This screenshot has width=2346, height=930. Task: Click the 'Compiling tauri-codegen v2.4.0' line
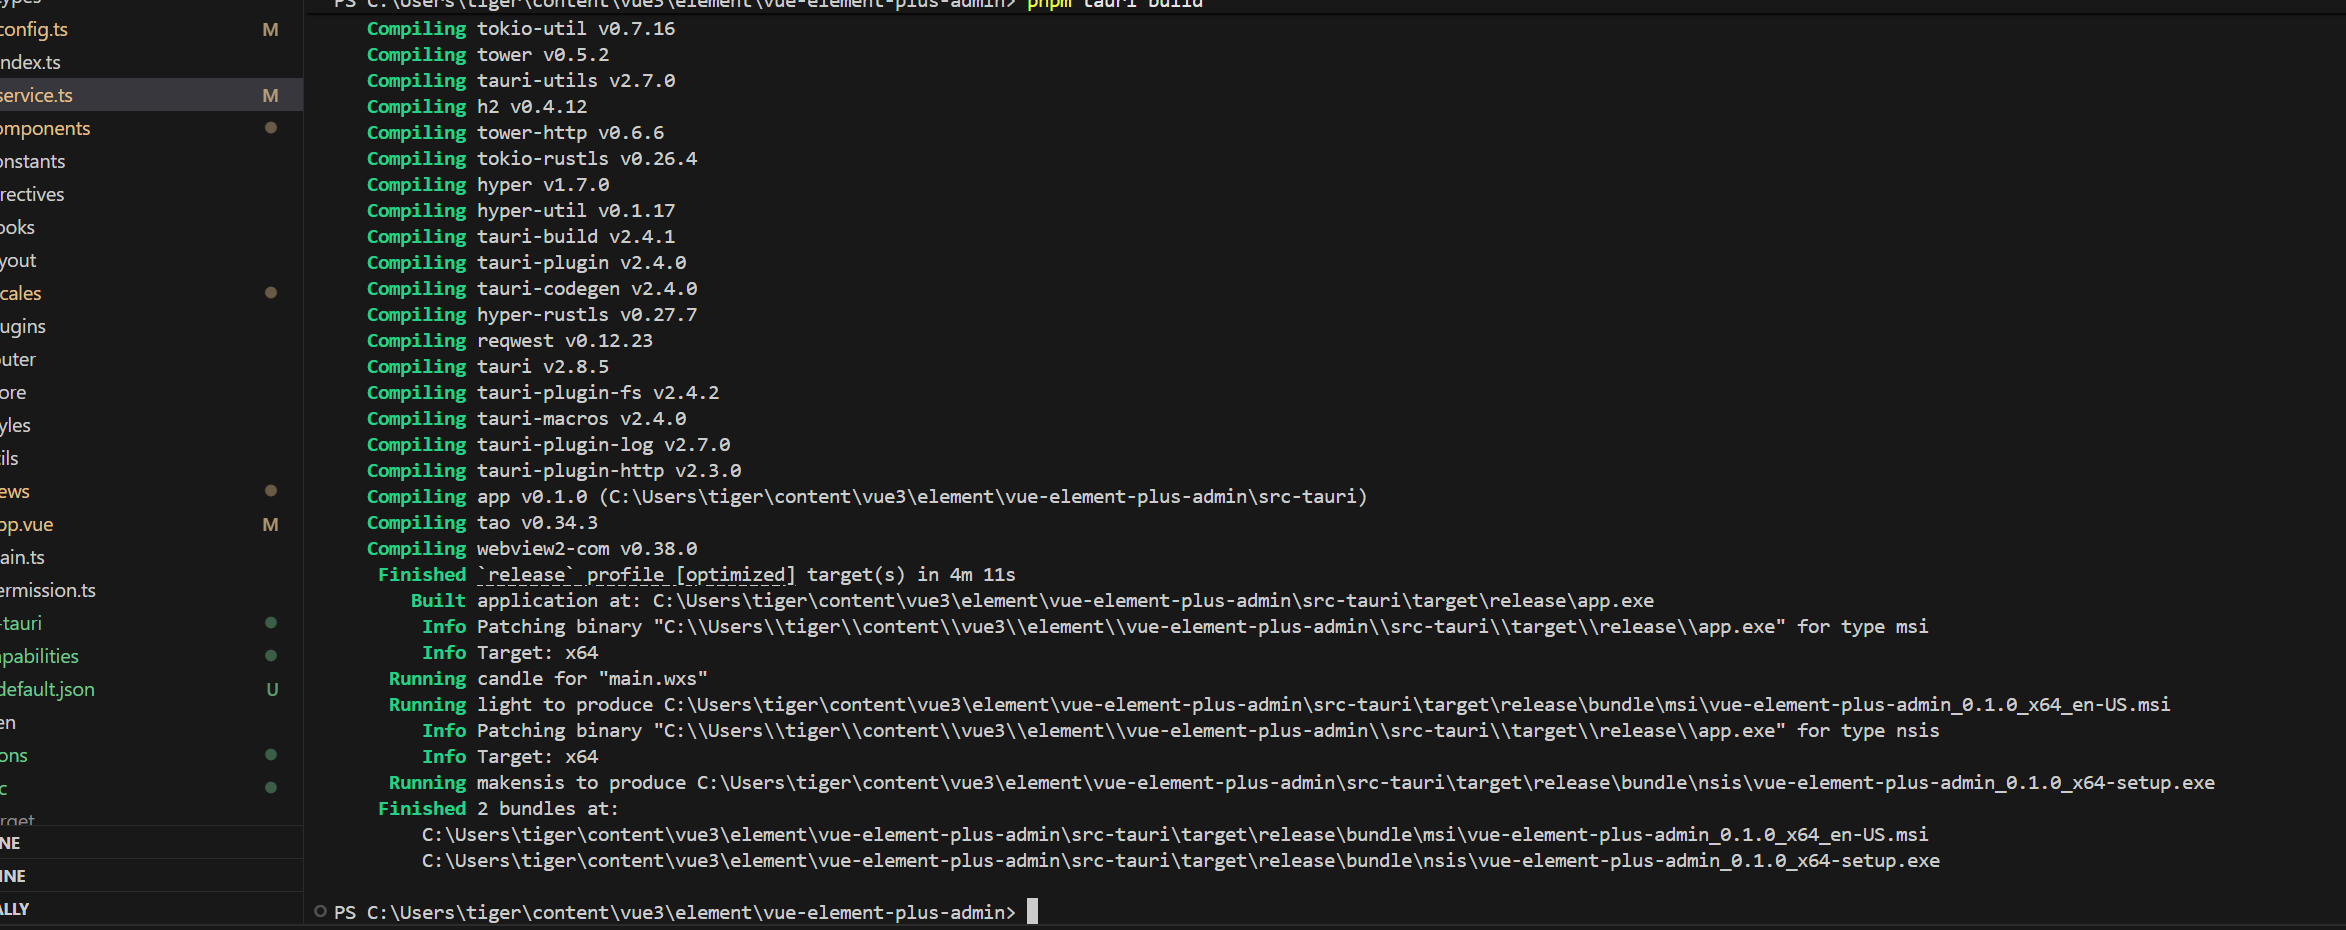[x=532, y=289]
